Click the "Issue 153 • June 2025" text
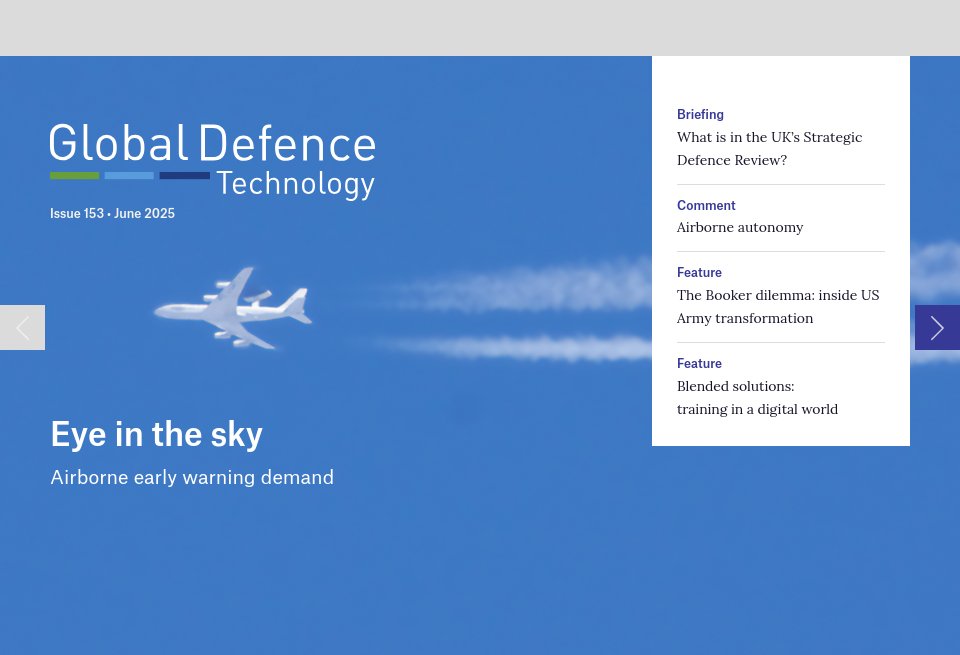The width and height of the screenshot is (960, 655). click(x=112, y=213)
